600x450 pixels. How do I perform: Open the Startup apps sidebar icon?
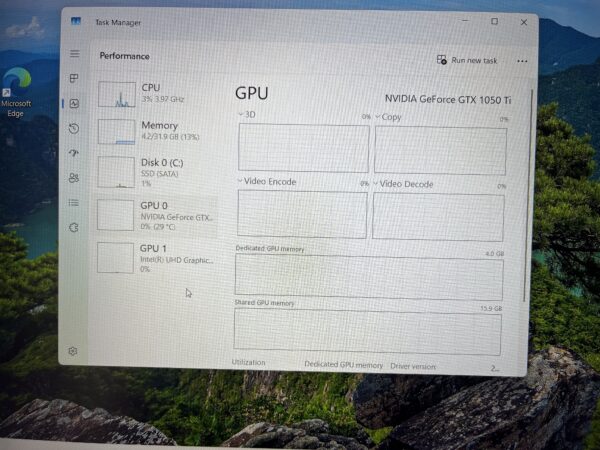click(73, 153)
